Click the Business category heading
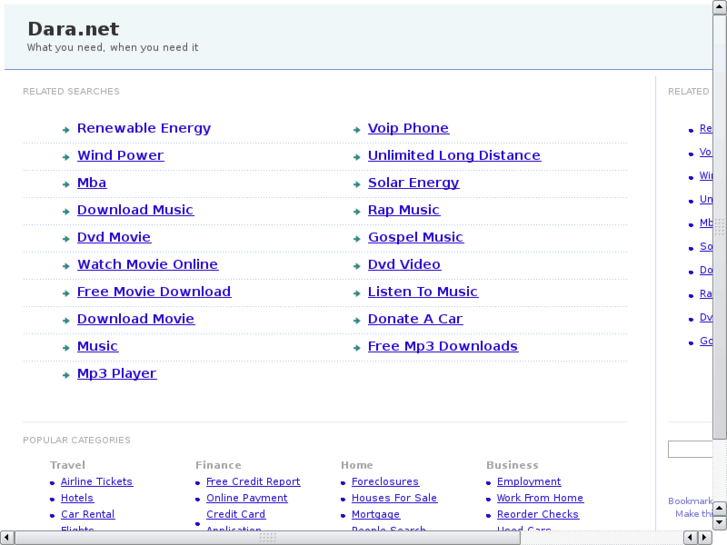This screenshot has height=545, width=727. point(512,465)
